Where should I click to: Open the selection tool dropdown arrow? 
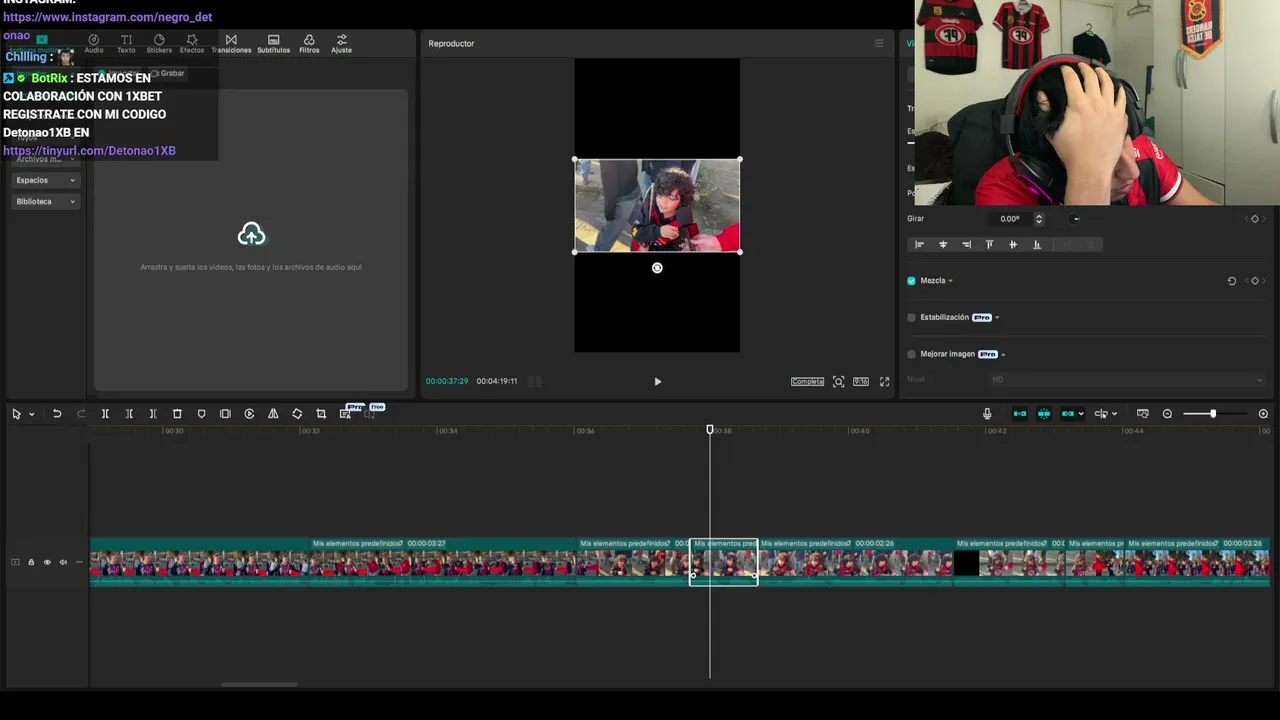(x=32, y=414)
